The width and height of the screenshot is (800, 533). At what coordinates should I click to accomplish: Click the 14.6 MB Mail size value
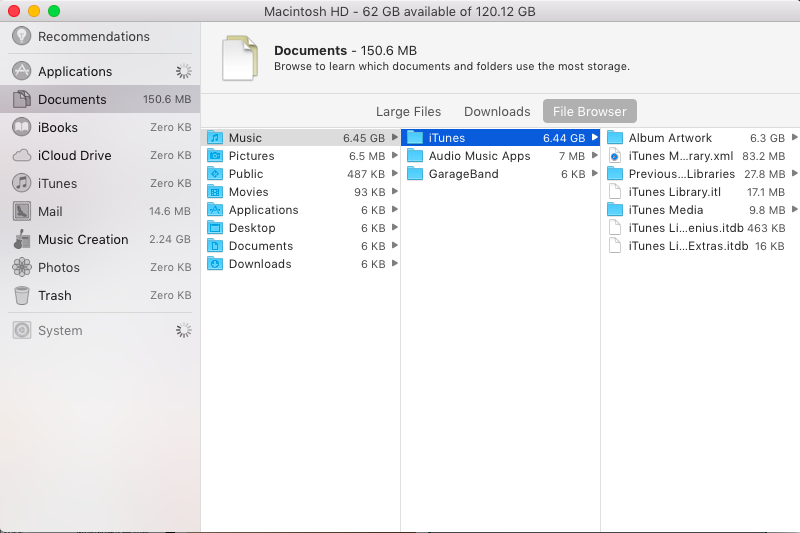[x=169, y=211]
